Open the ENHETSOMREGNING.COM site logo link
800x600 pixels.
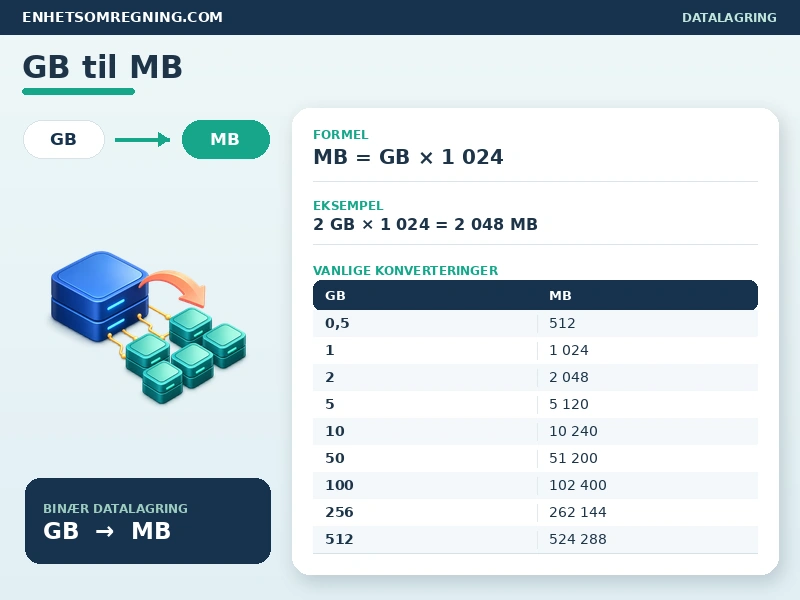tap(122, 17)
